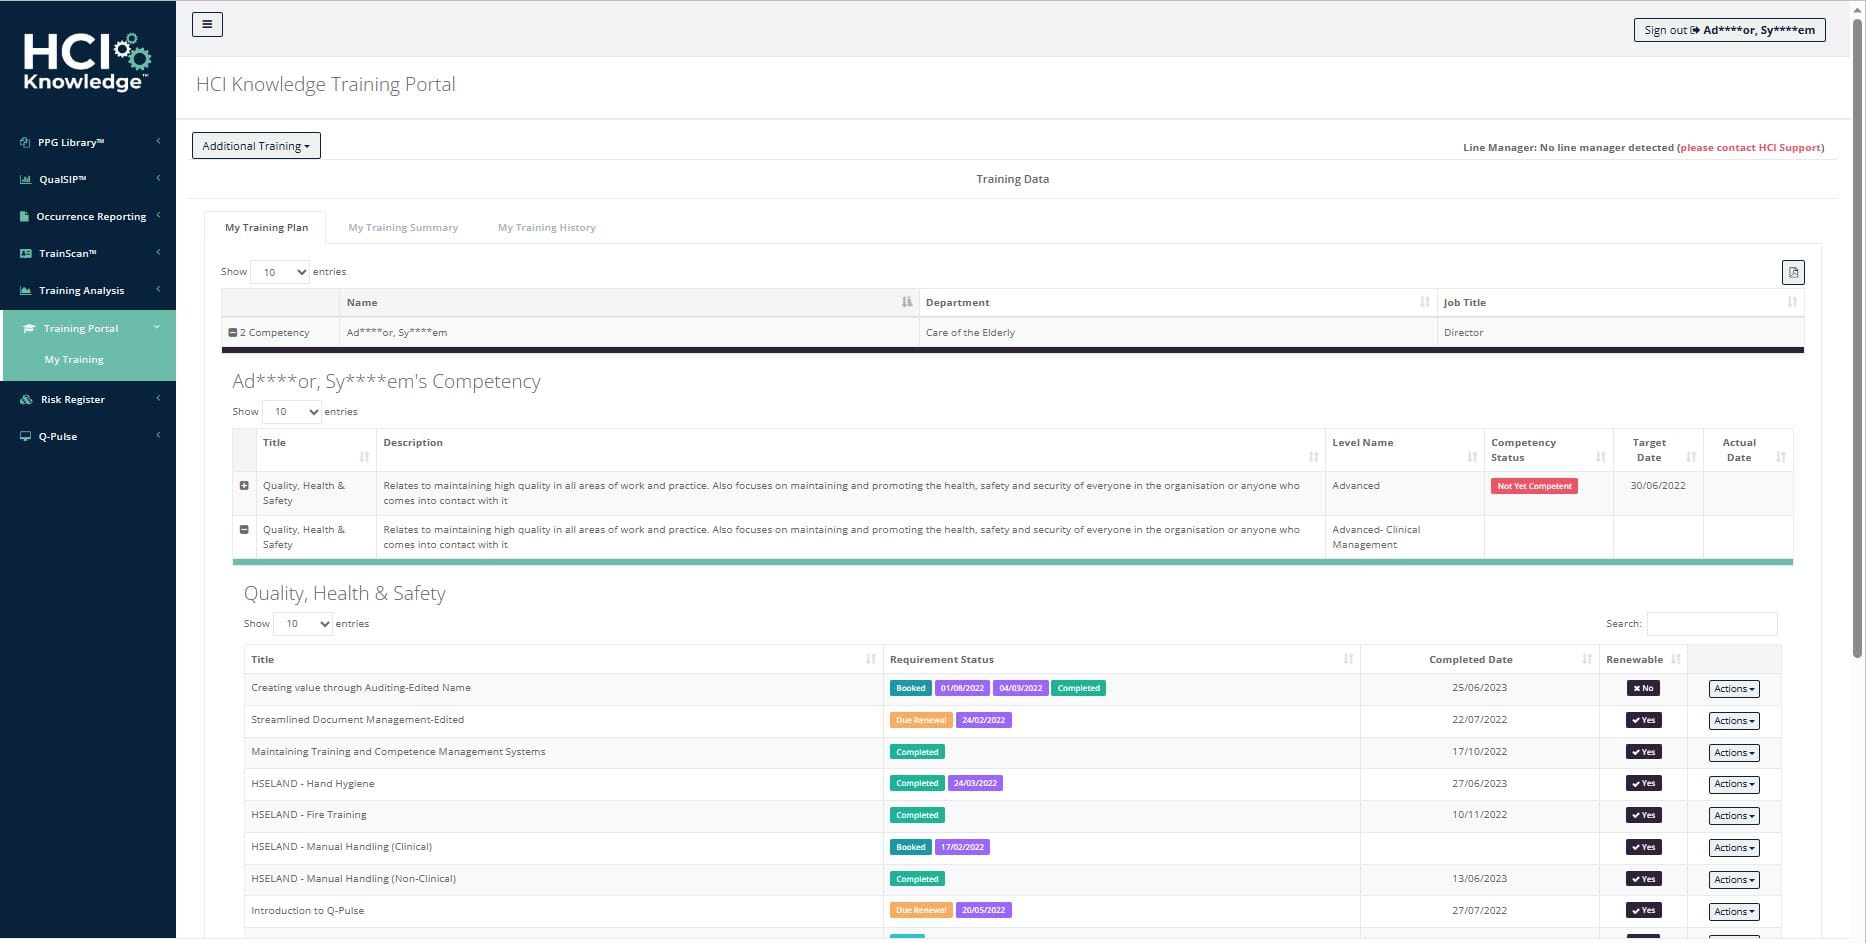Select the QualSIP chart icon in sidebar
1866x943 pixels.
[23, 179]
